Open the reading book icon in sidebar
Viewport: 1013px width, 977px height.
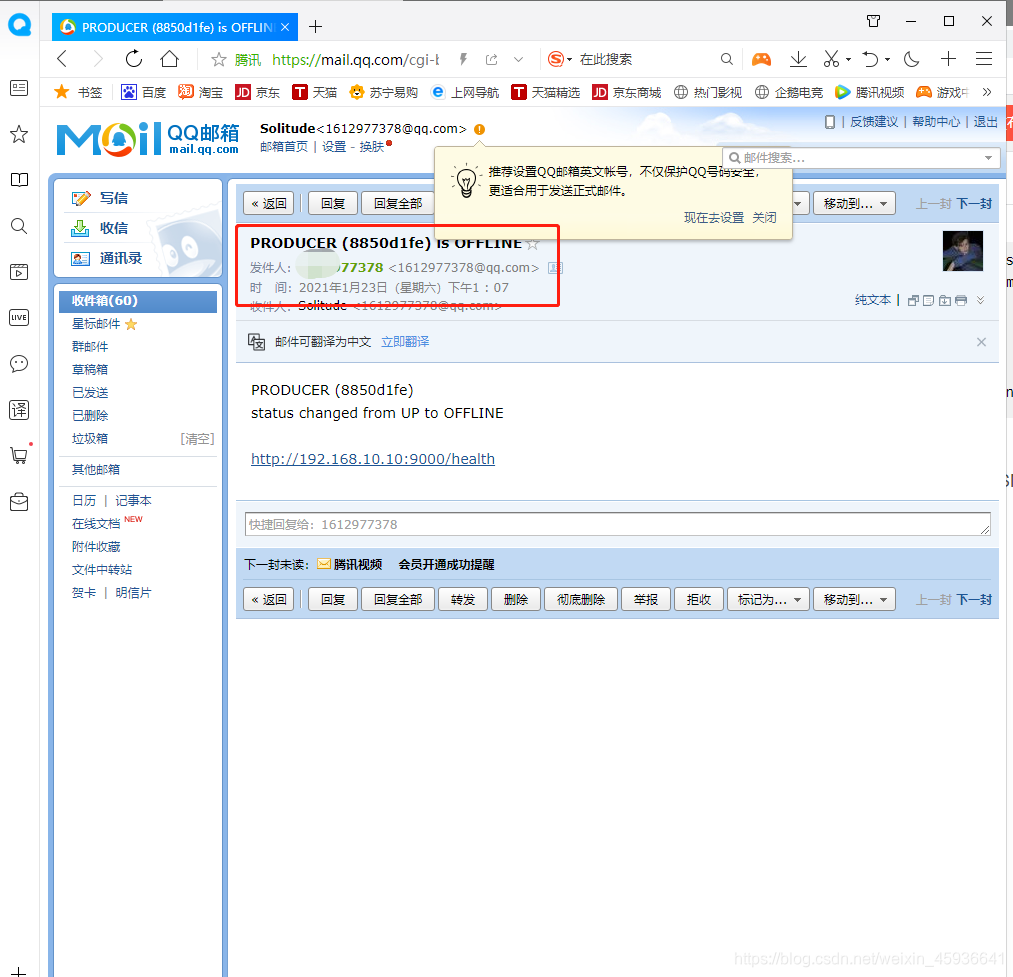(x=19, y=180)
